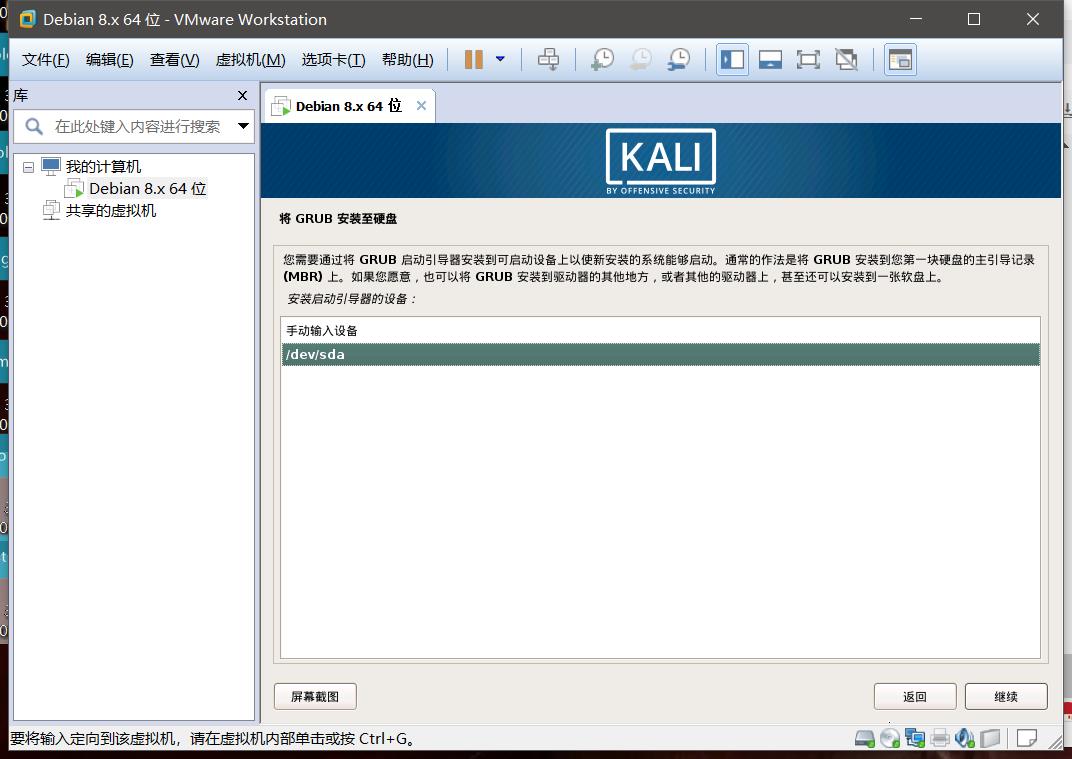This screenshot has height=759, width=1072.
Task: Switch to the Debian 8.x 64 位 tab
Action: [x=349, y=106]
